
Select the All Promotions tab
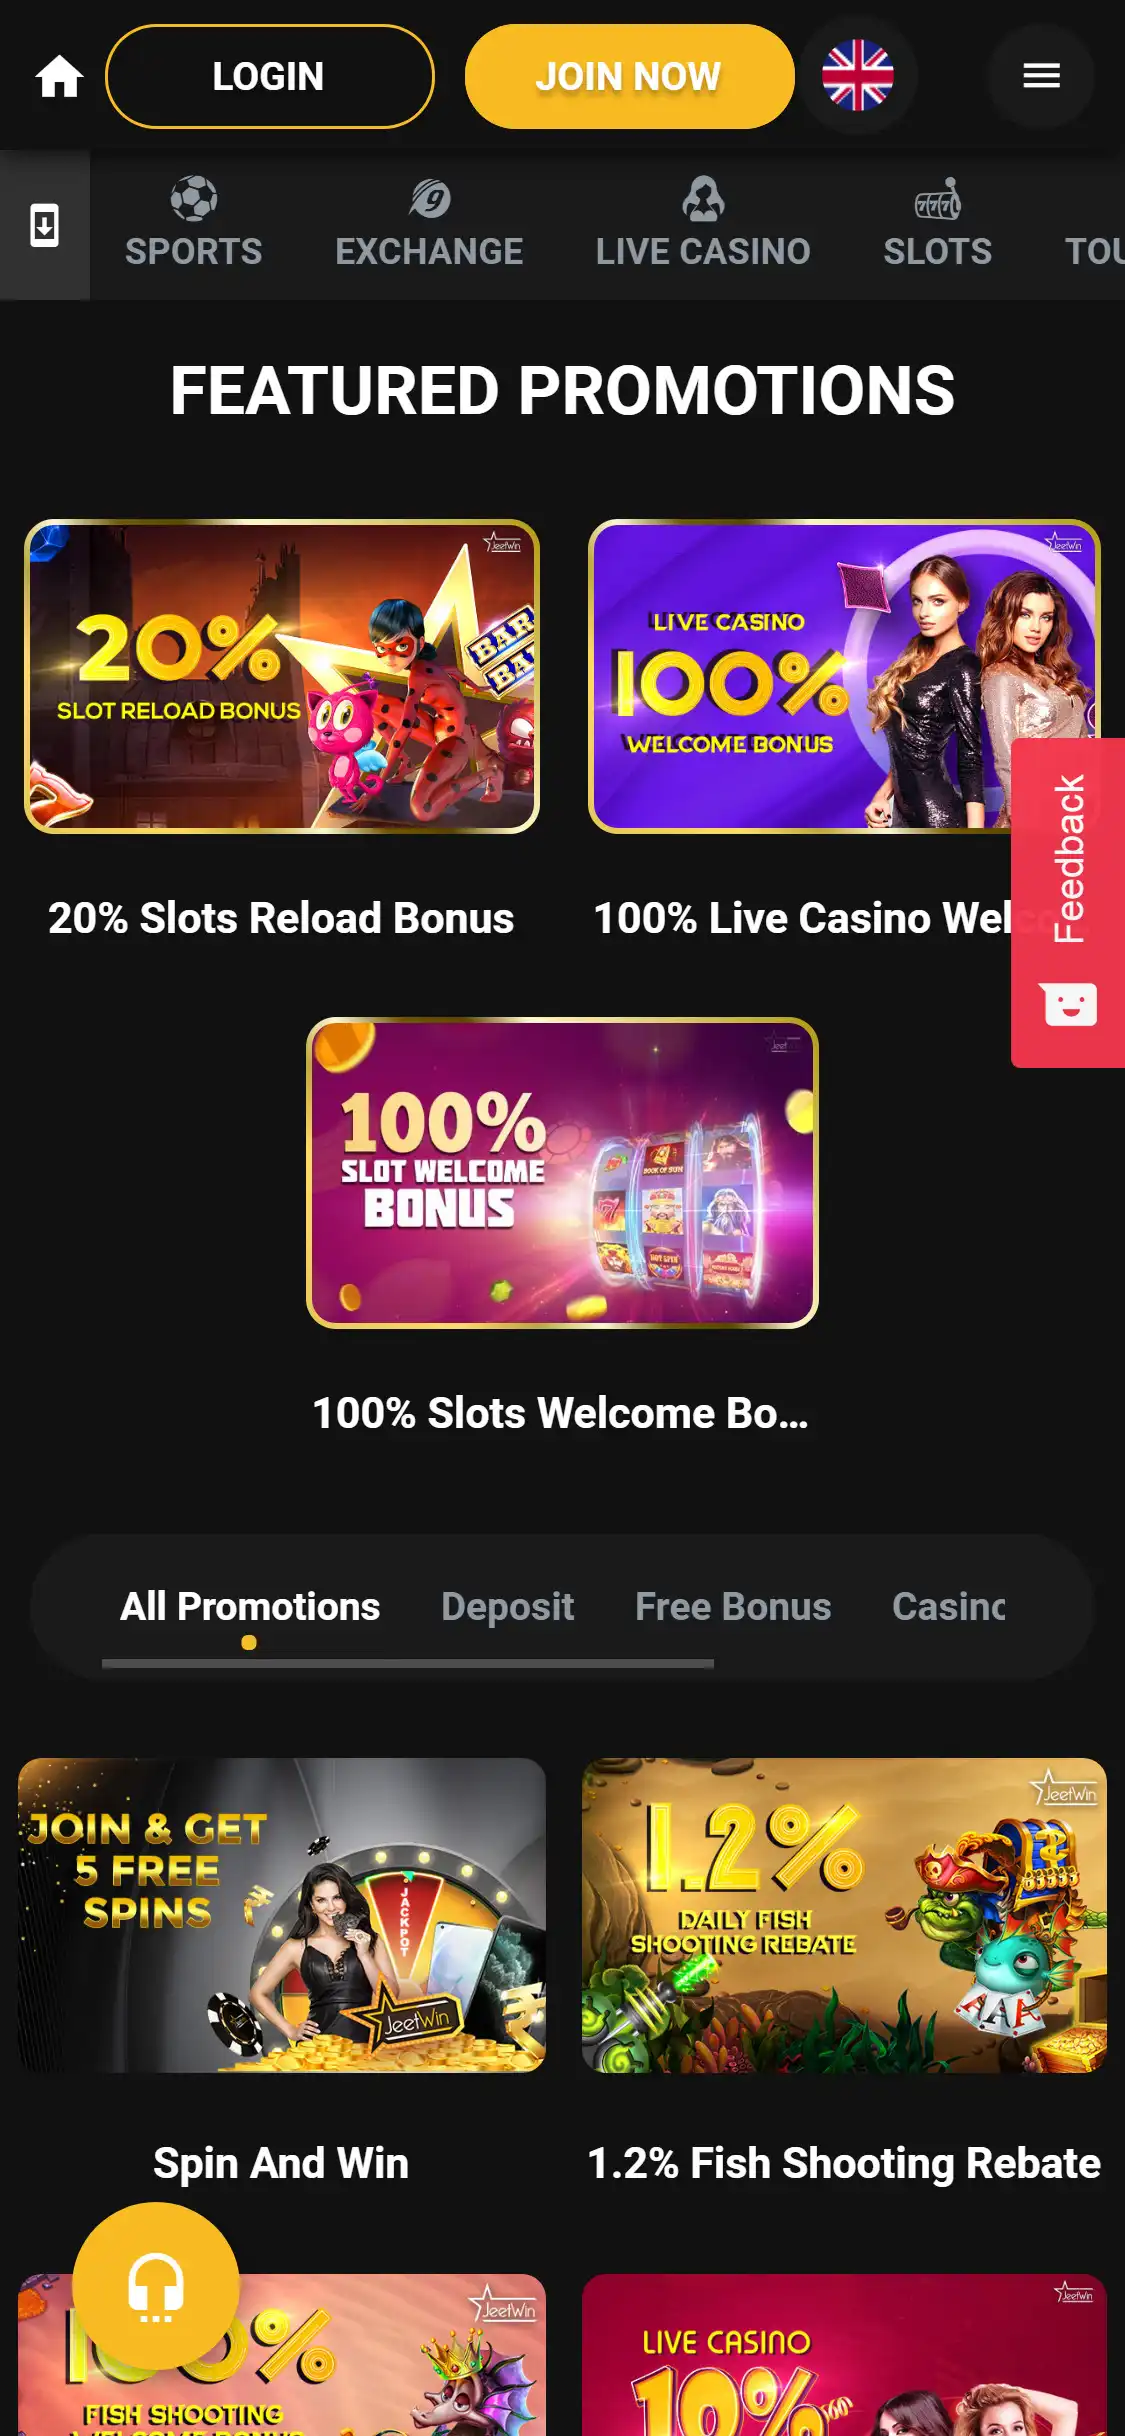[250, 1607]
